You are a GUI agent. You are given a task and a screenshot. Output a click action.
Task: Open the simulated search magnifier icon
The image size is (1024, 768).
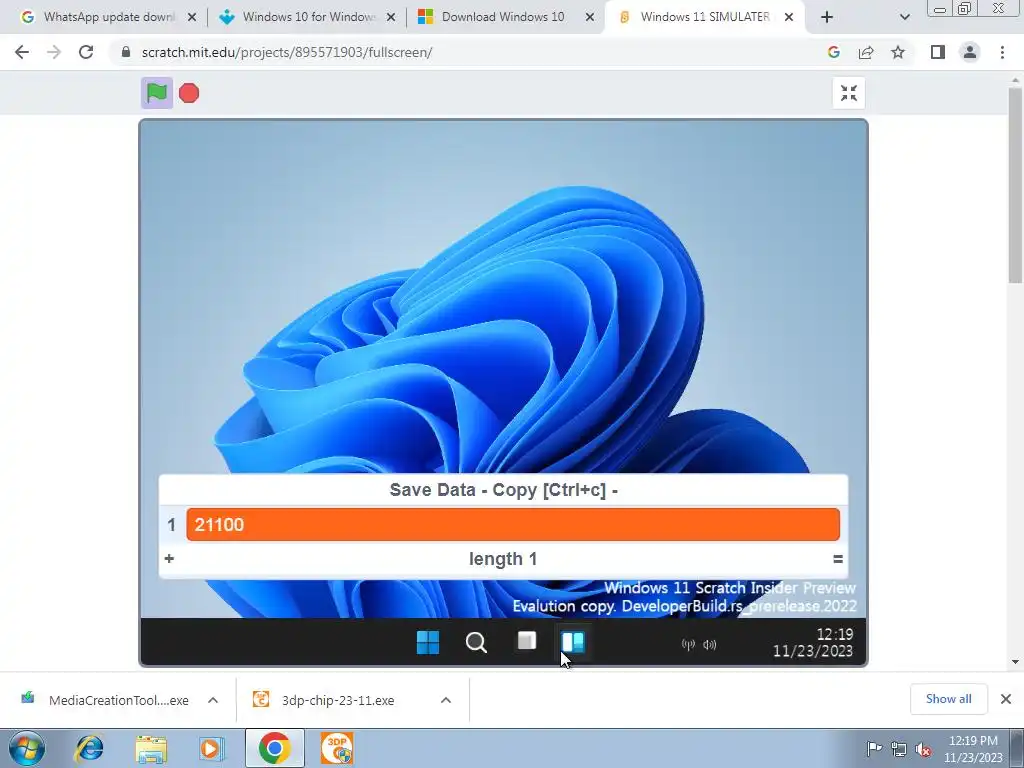(x=476, y=643)
